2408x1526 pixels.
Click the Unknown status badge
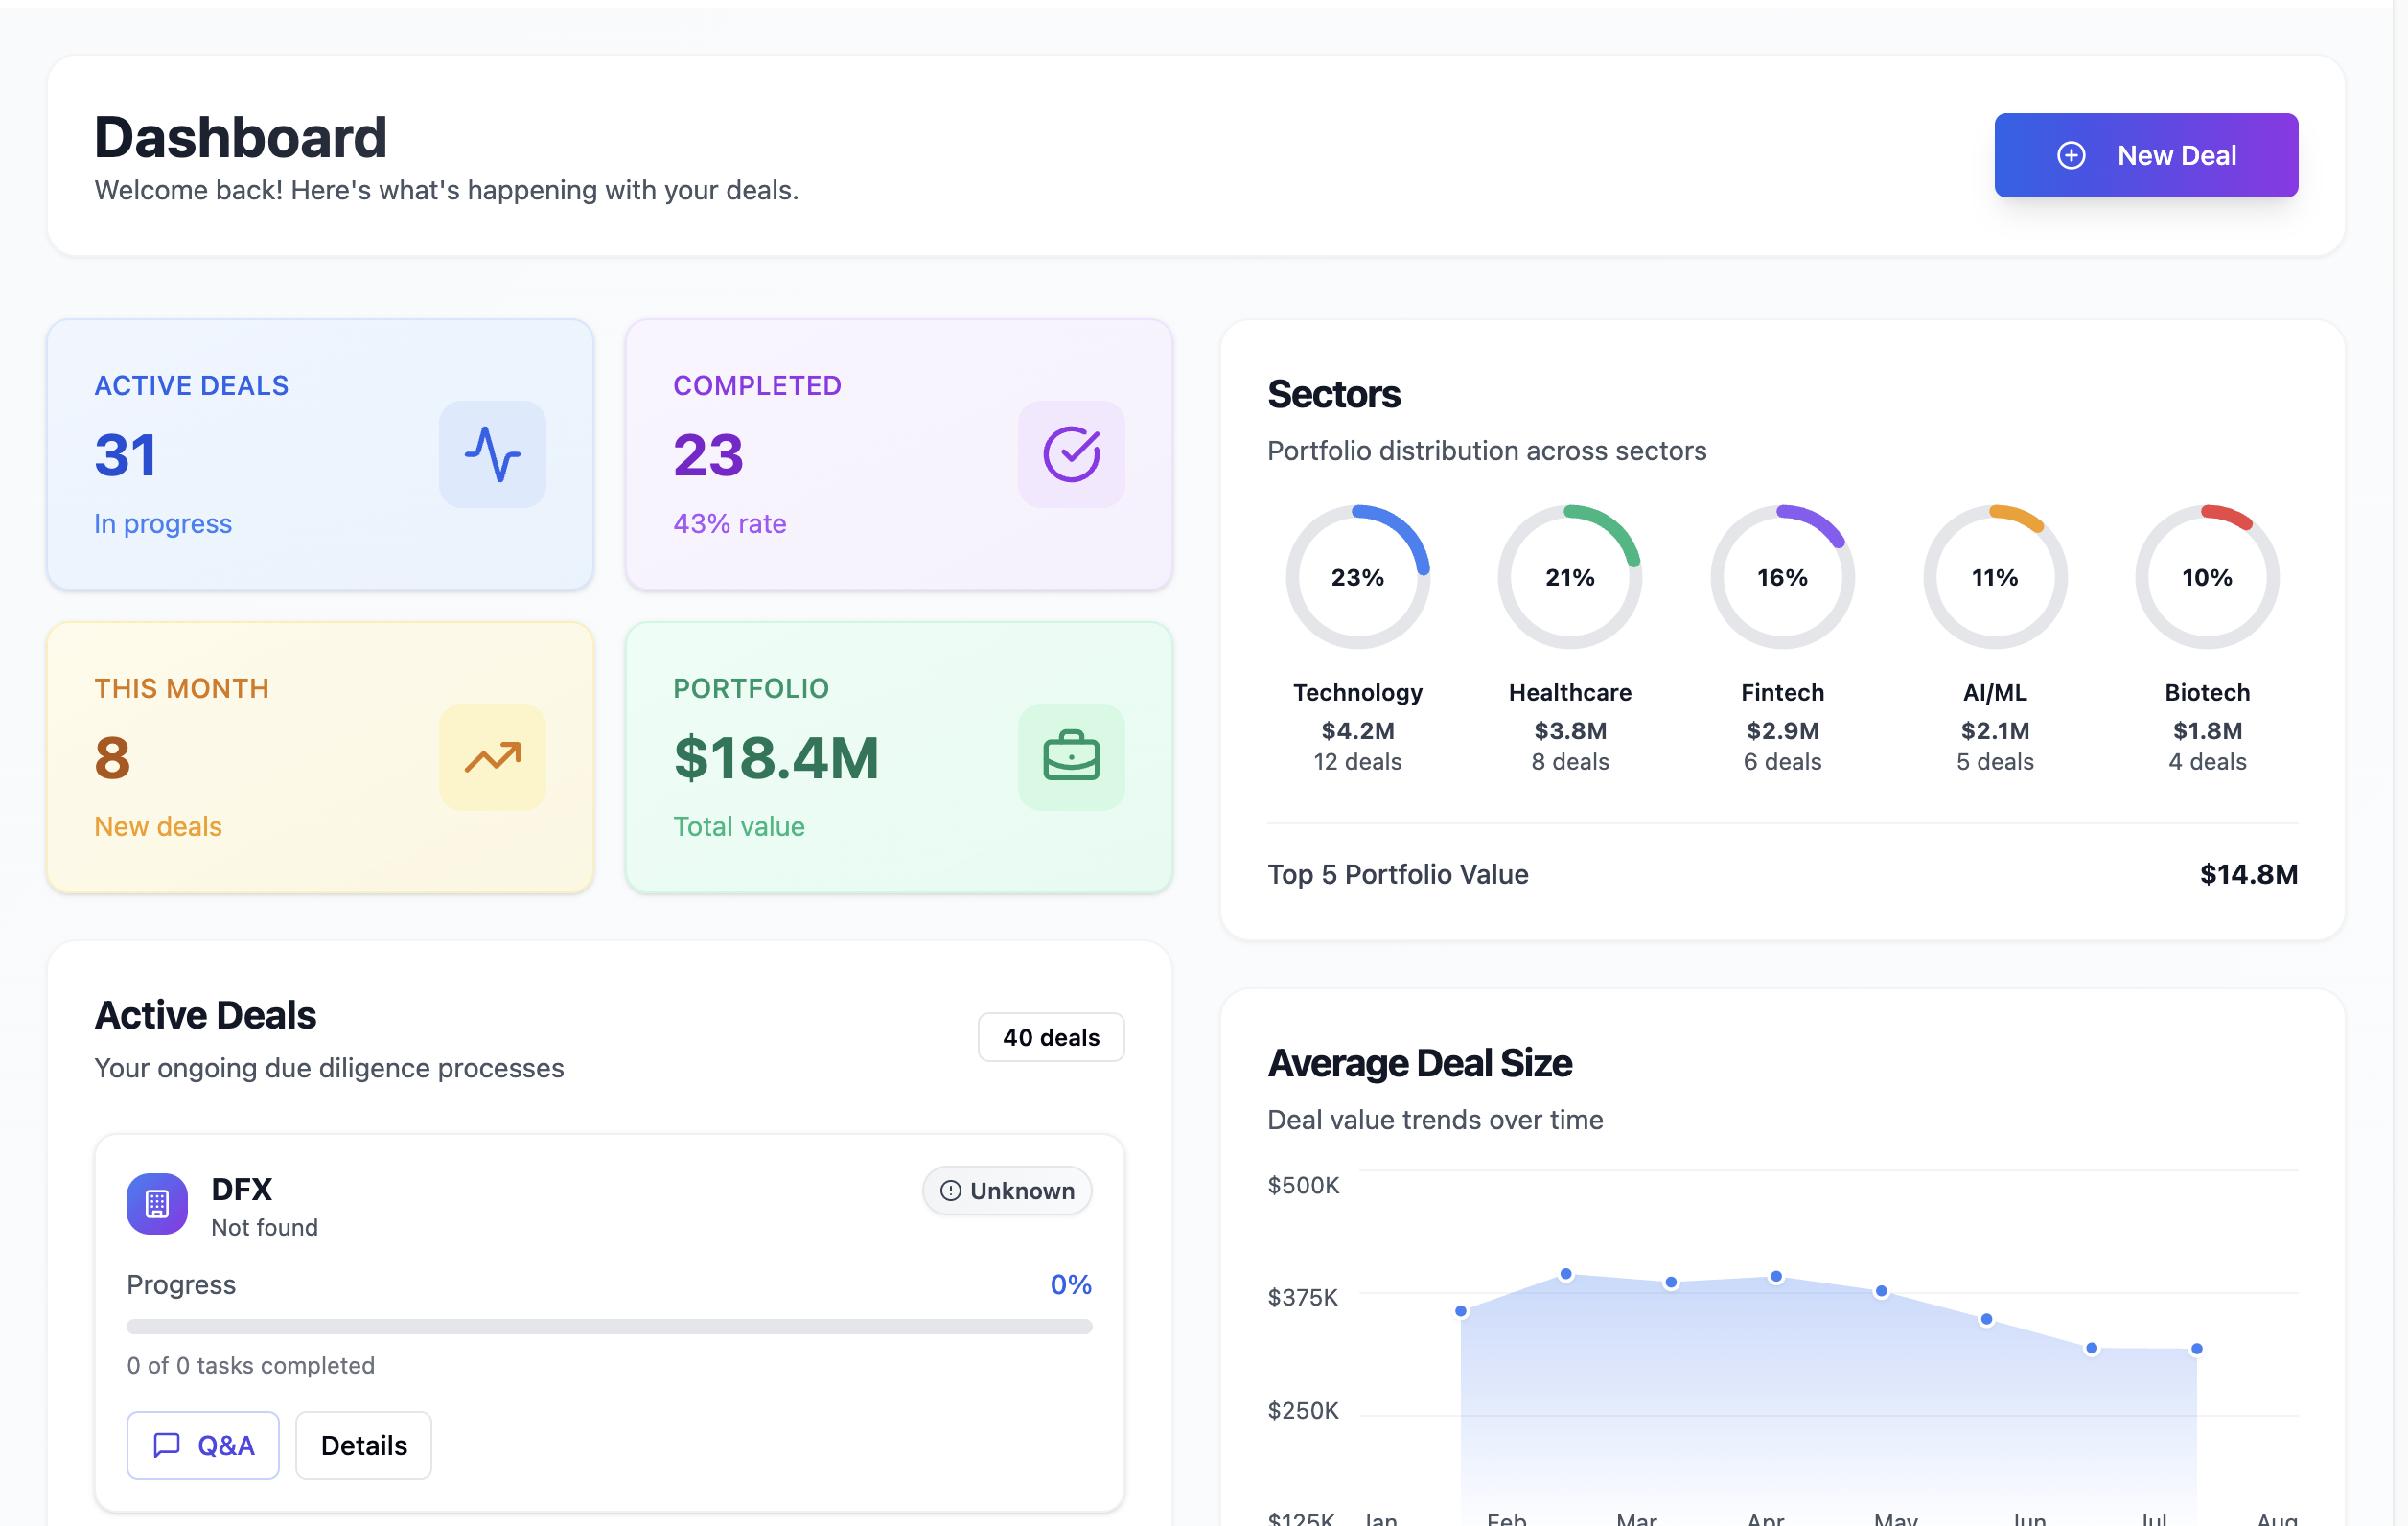[x=1006, y=1191]
